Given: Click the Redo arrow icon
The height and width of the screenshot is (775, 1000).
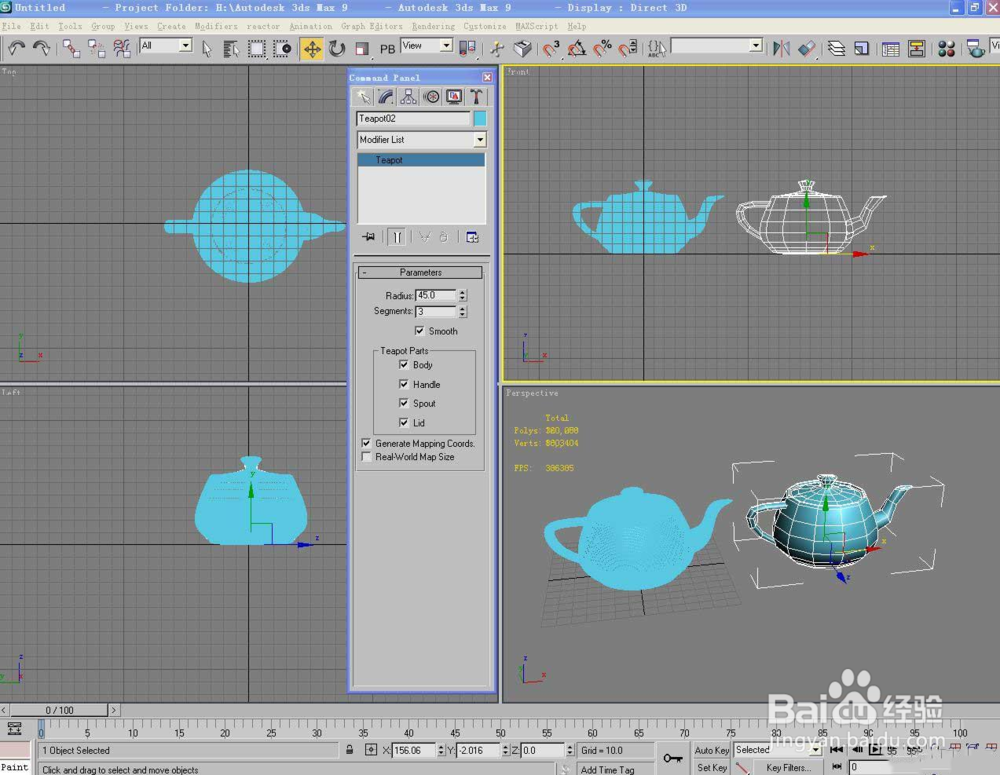Looking at the screenshot, I should click(x=41, y=48).
